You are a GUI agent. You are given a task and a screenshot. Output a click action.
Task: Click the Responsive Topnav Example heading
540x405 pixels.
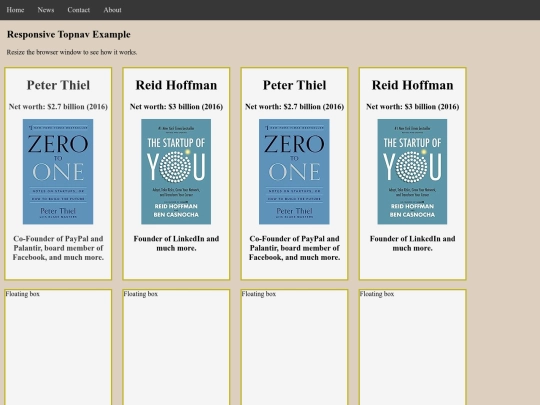[69, 34]
